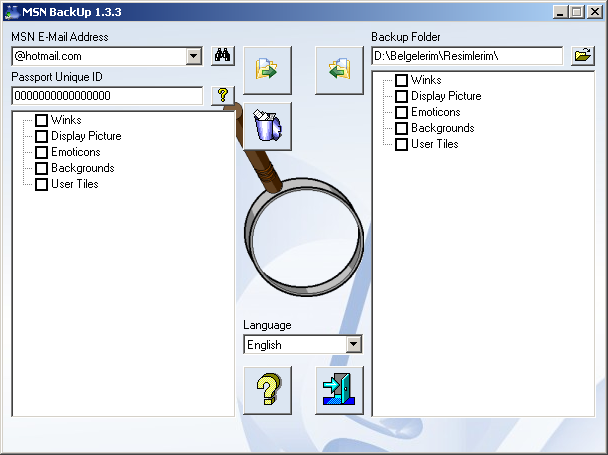Check Winks in the left list

pyautogui.click(x=41, y=120)
